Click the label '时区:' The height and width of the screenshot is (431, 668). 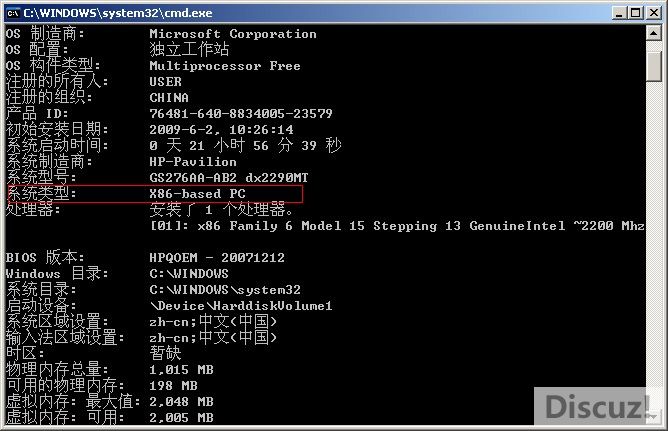(25, 353)
